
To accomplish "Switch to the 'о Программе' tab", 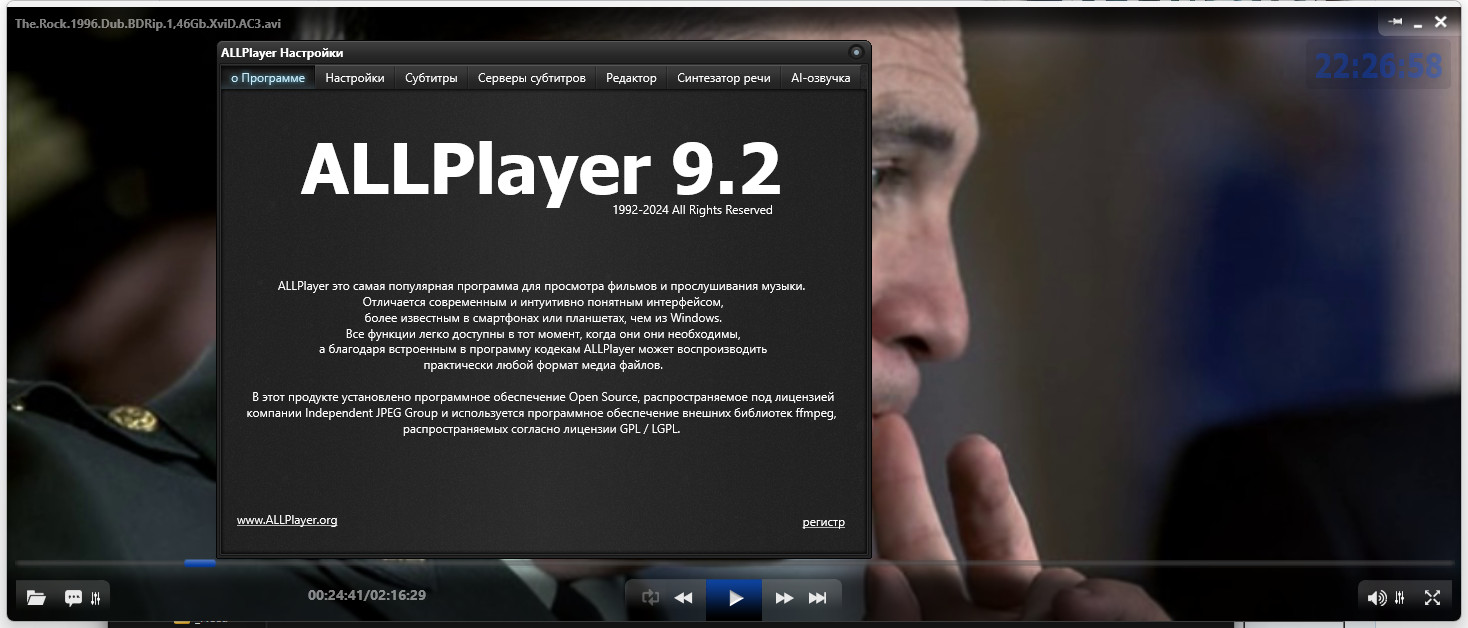I will [267, 77].
